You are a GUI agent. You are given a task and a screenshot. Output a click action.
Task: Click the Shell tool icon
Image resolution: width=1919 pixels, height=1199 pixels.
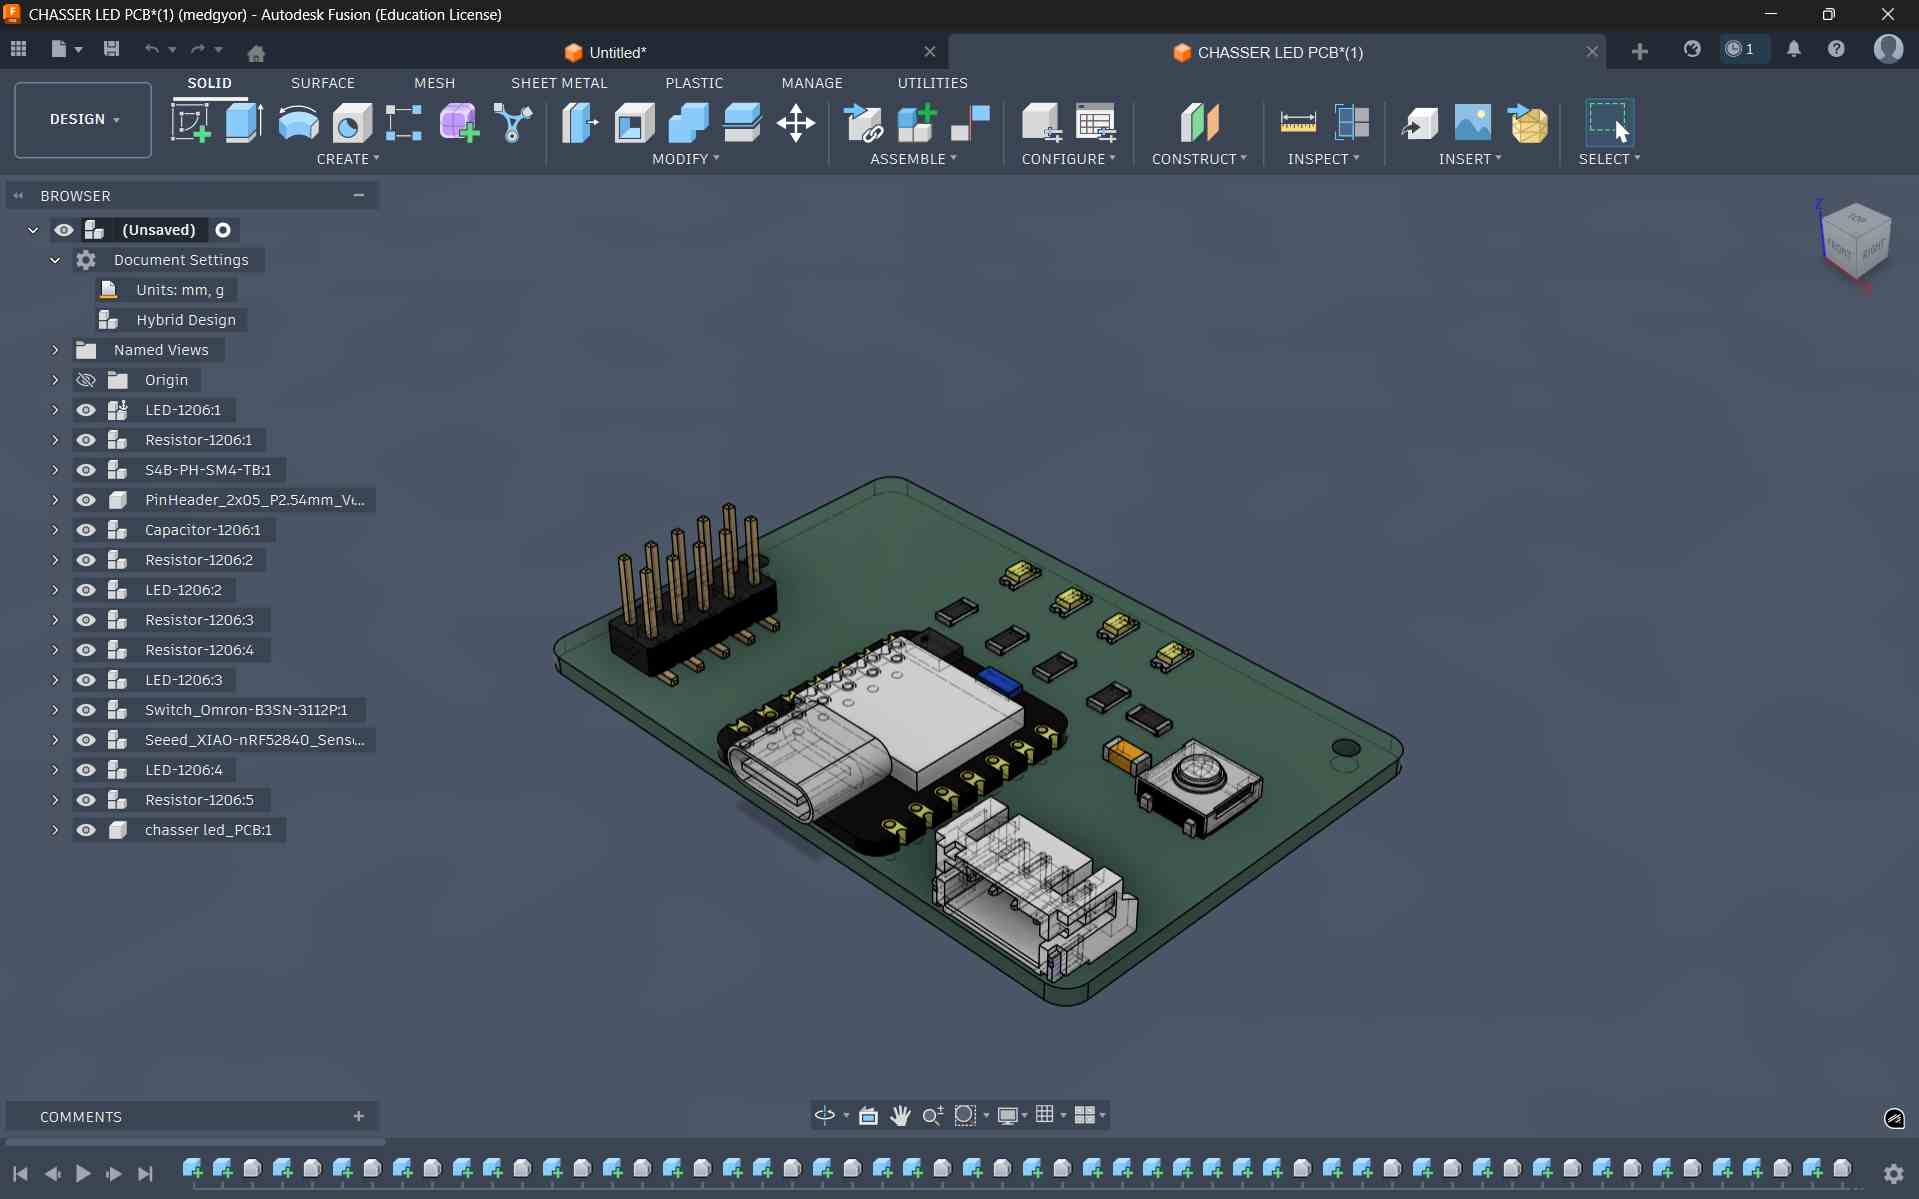point(634,123)
